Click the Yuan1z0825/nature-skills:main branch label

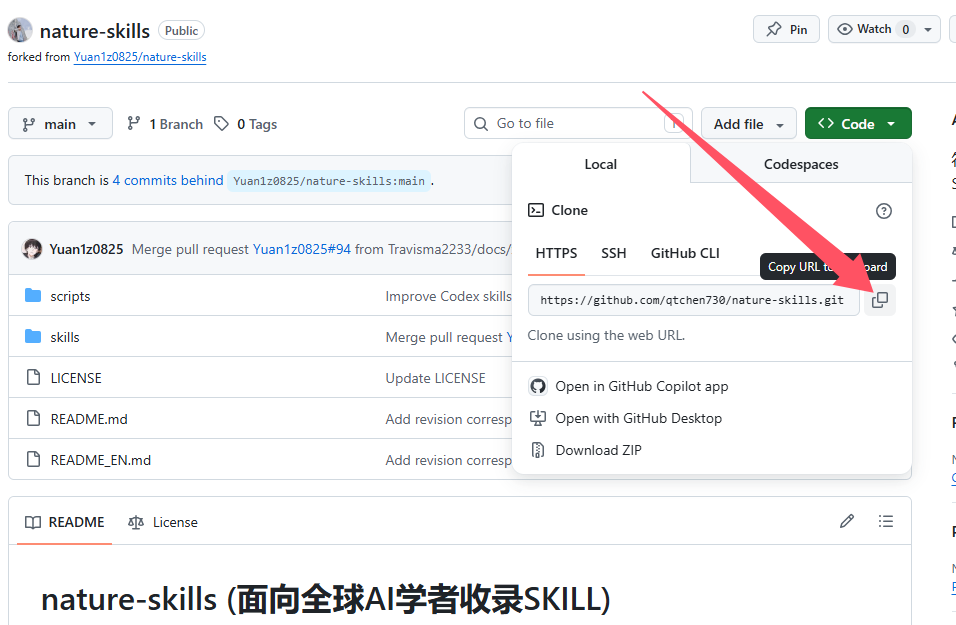[x=329, y=181]
